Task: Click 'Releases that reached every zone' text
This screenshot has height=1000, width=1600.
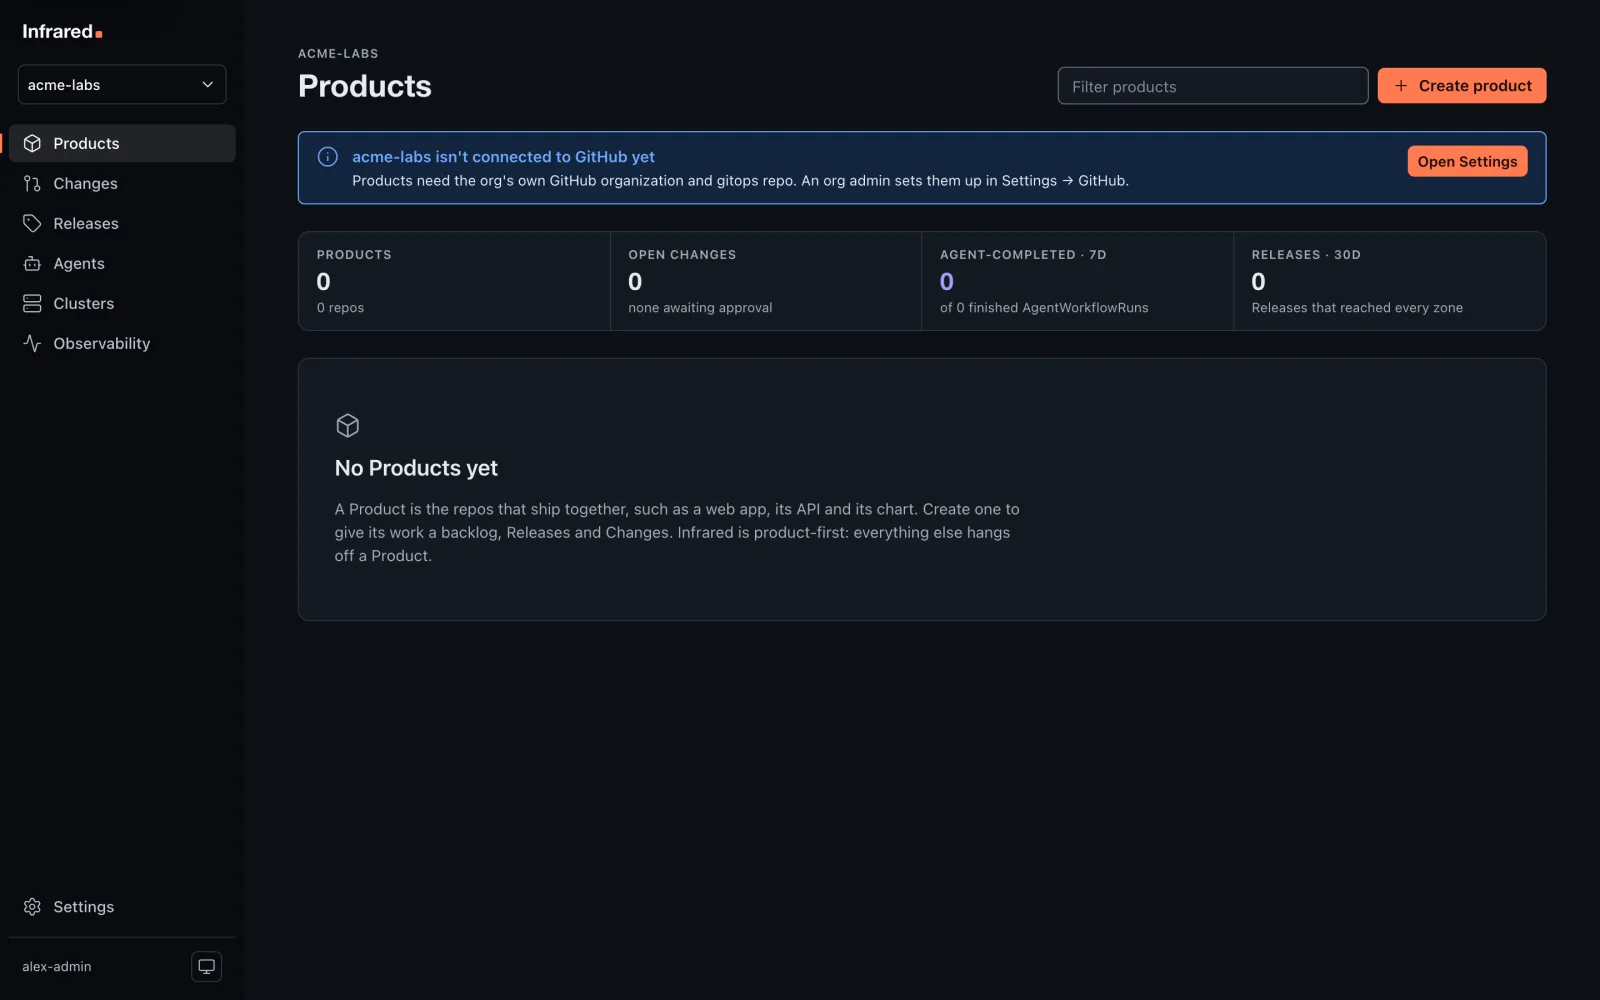Action: click(x=1357, y=308)
